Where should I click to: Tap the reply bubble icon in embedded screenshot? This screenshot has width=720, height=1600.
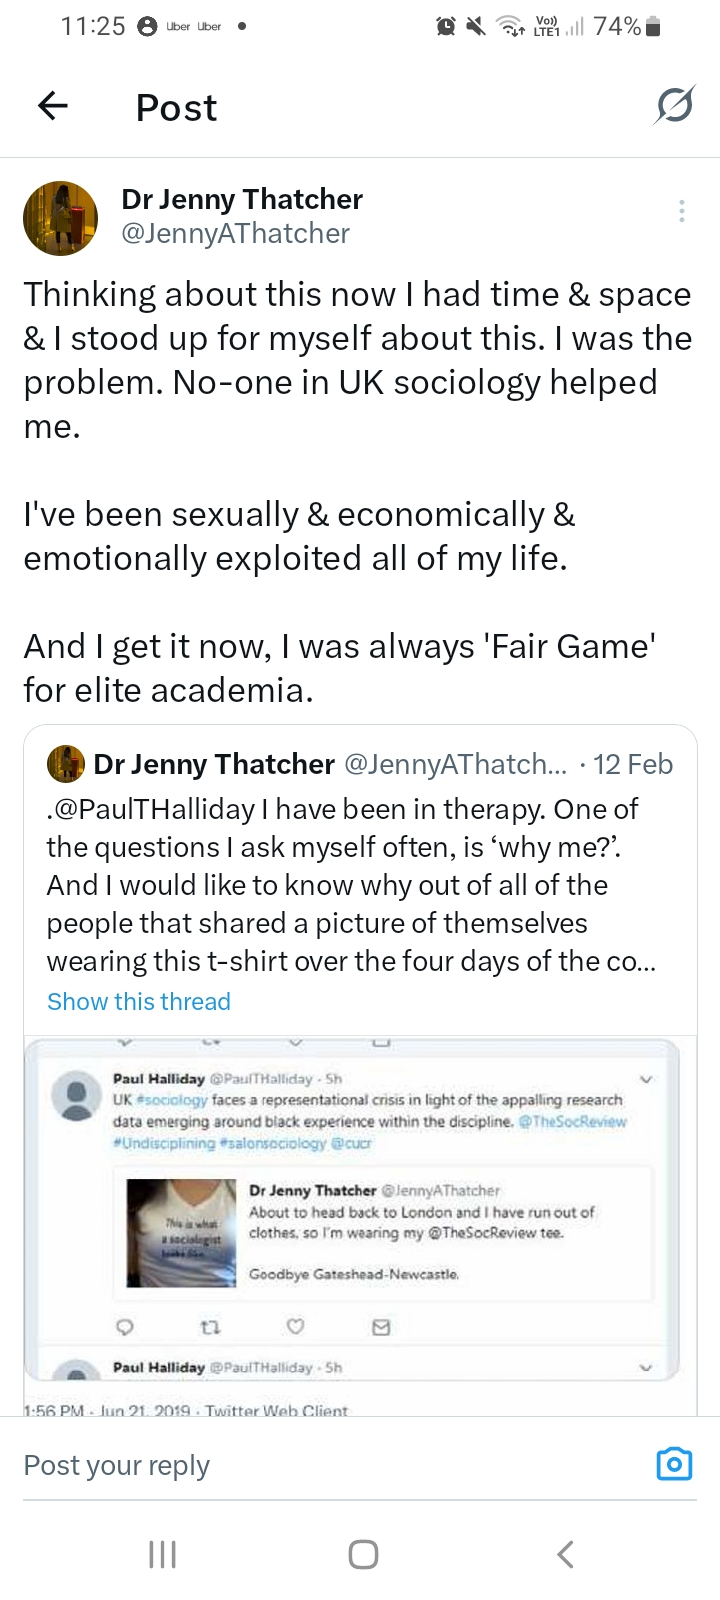(x=125, y=1328)
